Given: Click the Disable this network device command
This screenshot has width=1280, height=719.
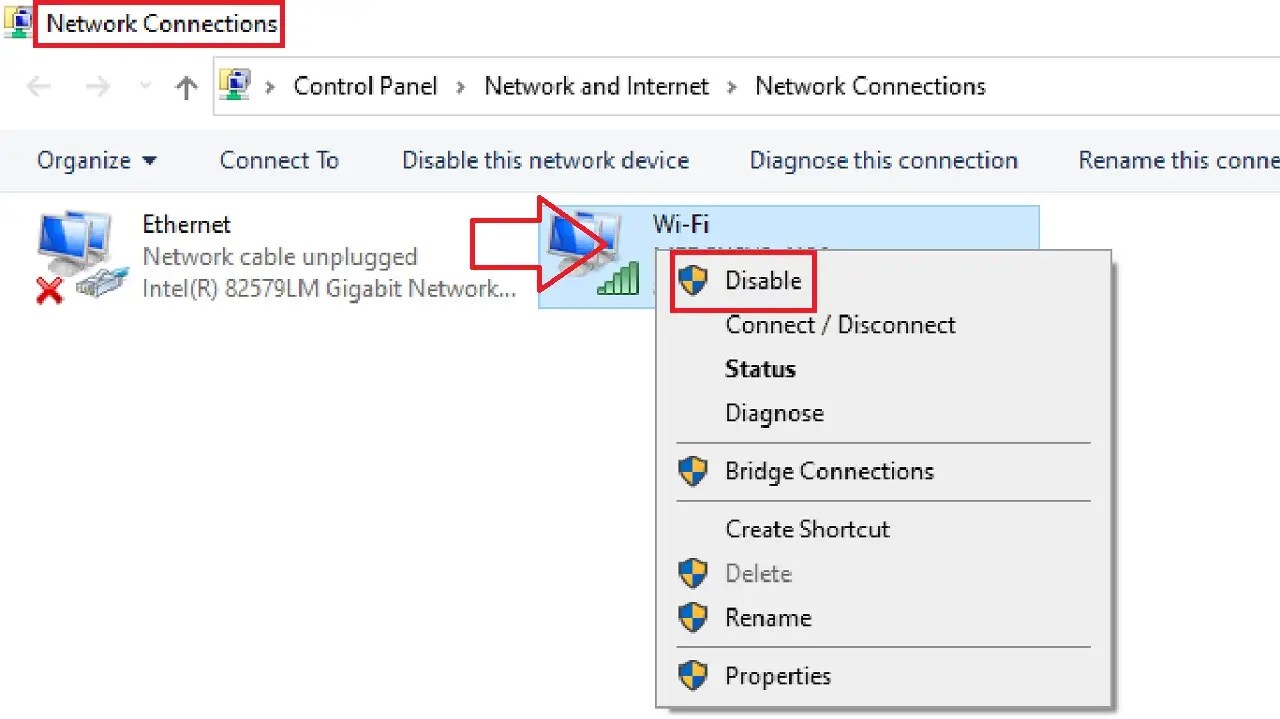Looking at the screenshot, I should [545, 160].
